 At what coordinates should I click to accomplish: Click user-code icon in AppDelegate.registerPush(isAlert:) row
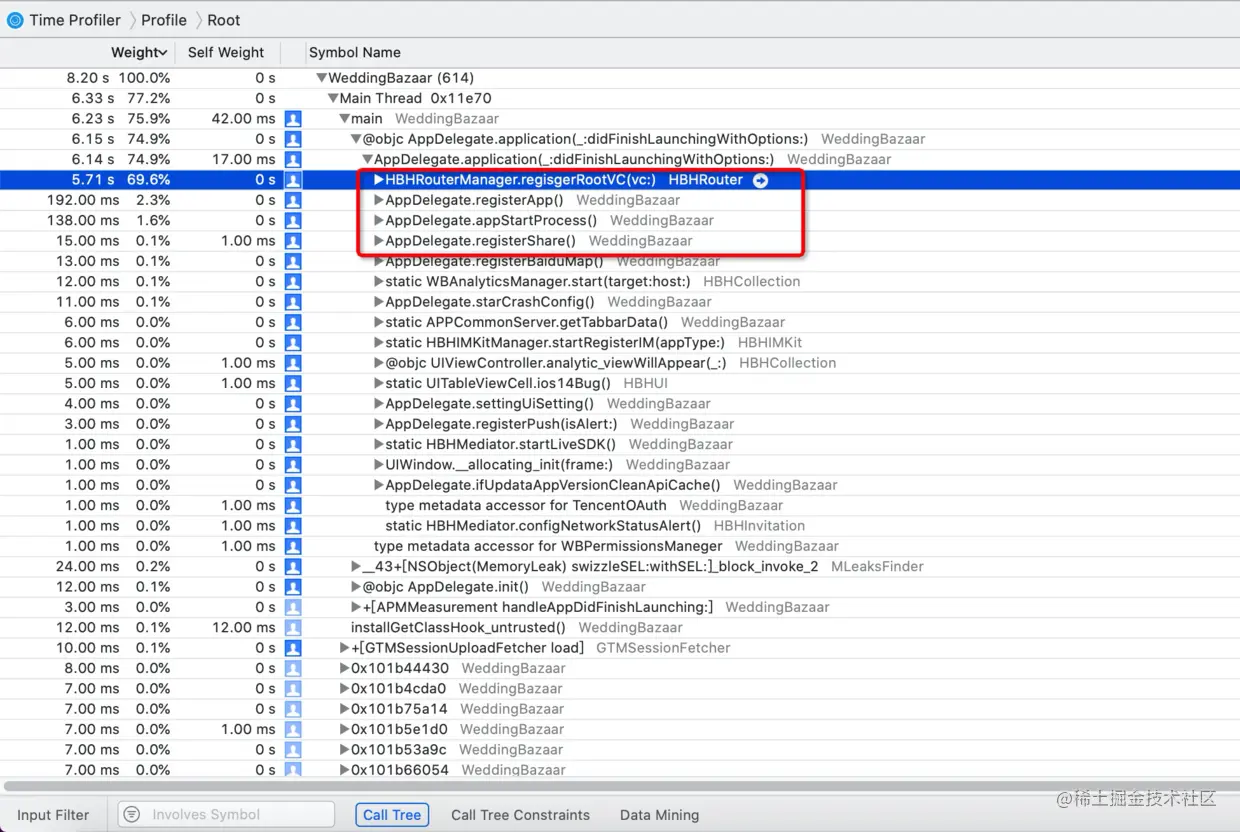[293, 424]
